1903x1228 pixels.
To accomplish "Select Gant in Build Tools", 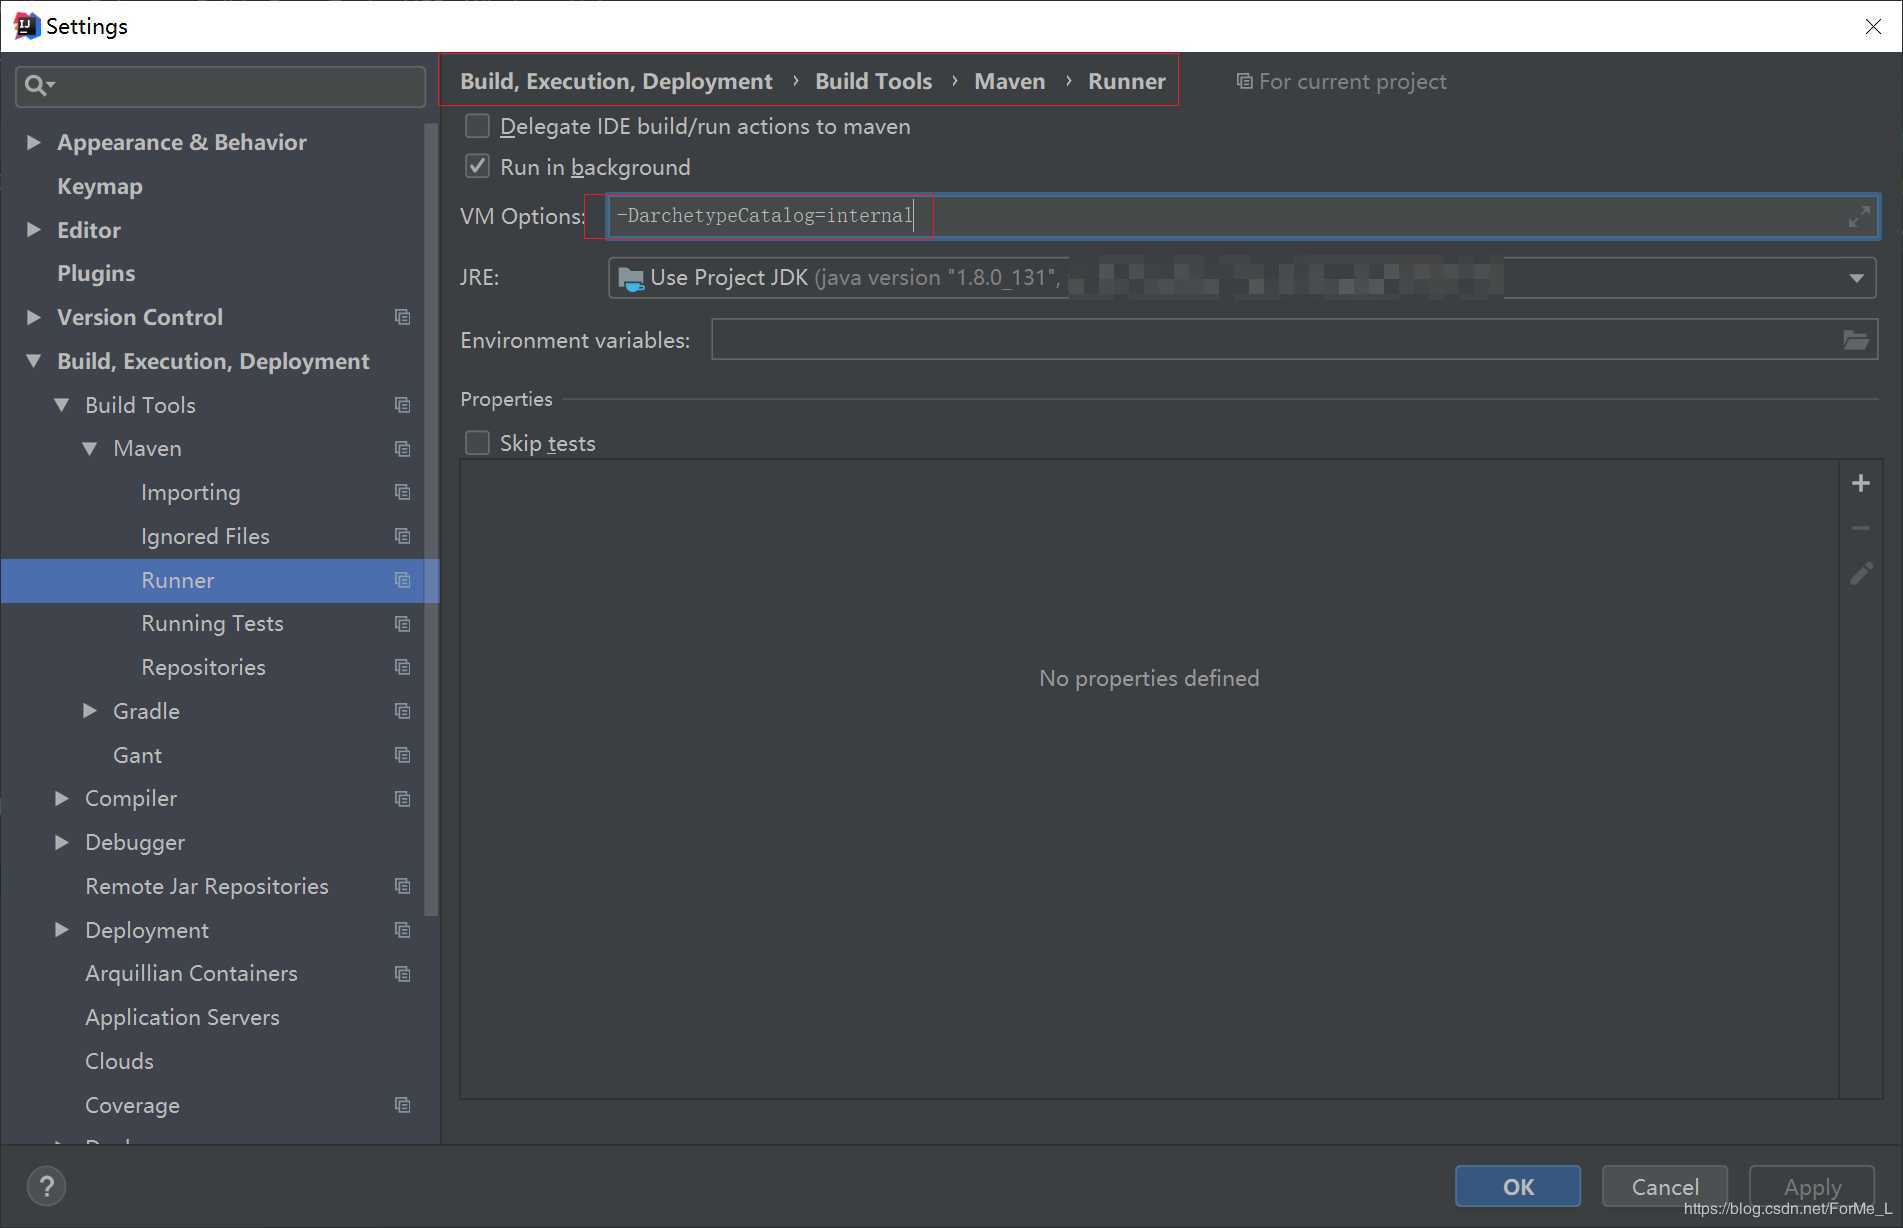I will click(137, 755).
